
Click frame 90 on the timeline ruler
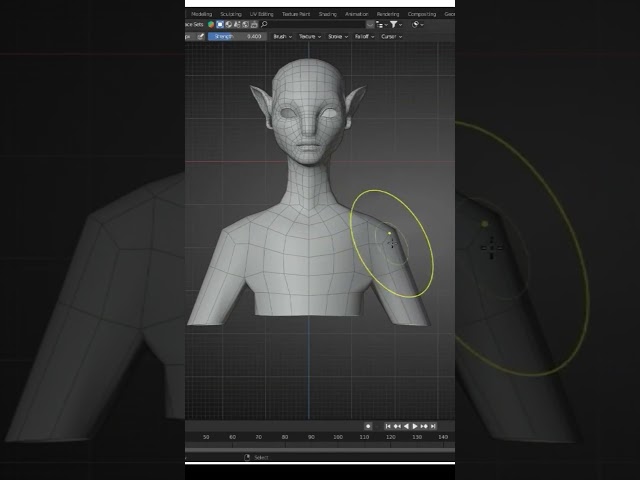(x=311, y=437)
